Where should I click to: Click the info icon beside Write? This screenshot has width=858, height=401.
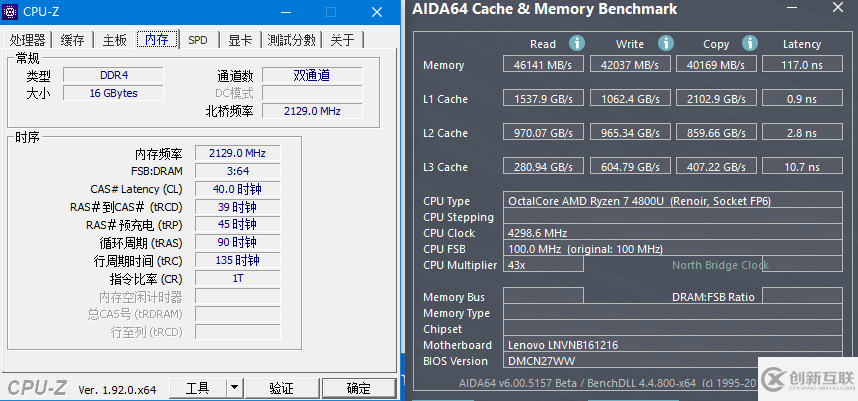tap(664, 44)
